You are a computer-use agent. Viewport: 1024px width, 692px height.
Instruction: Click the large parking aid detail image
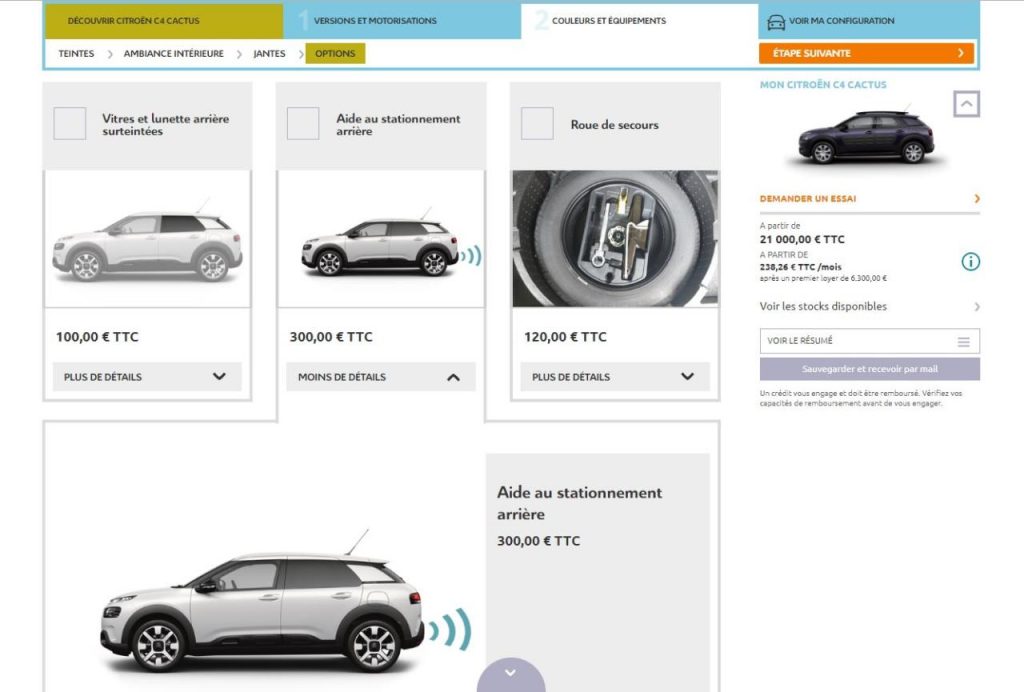[286, 604]
